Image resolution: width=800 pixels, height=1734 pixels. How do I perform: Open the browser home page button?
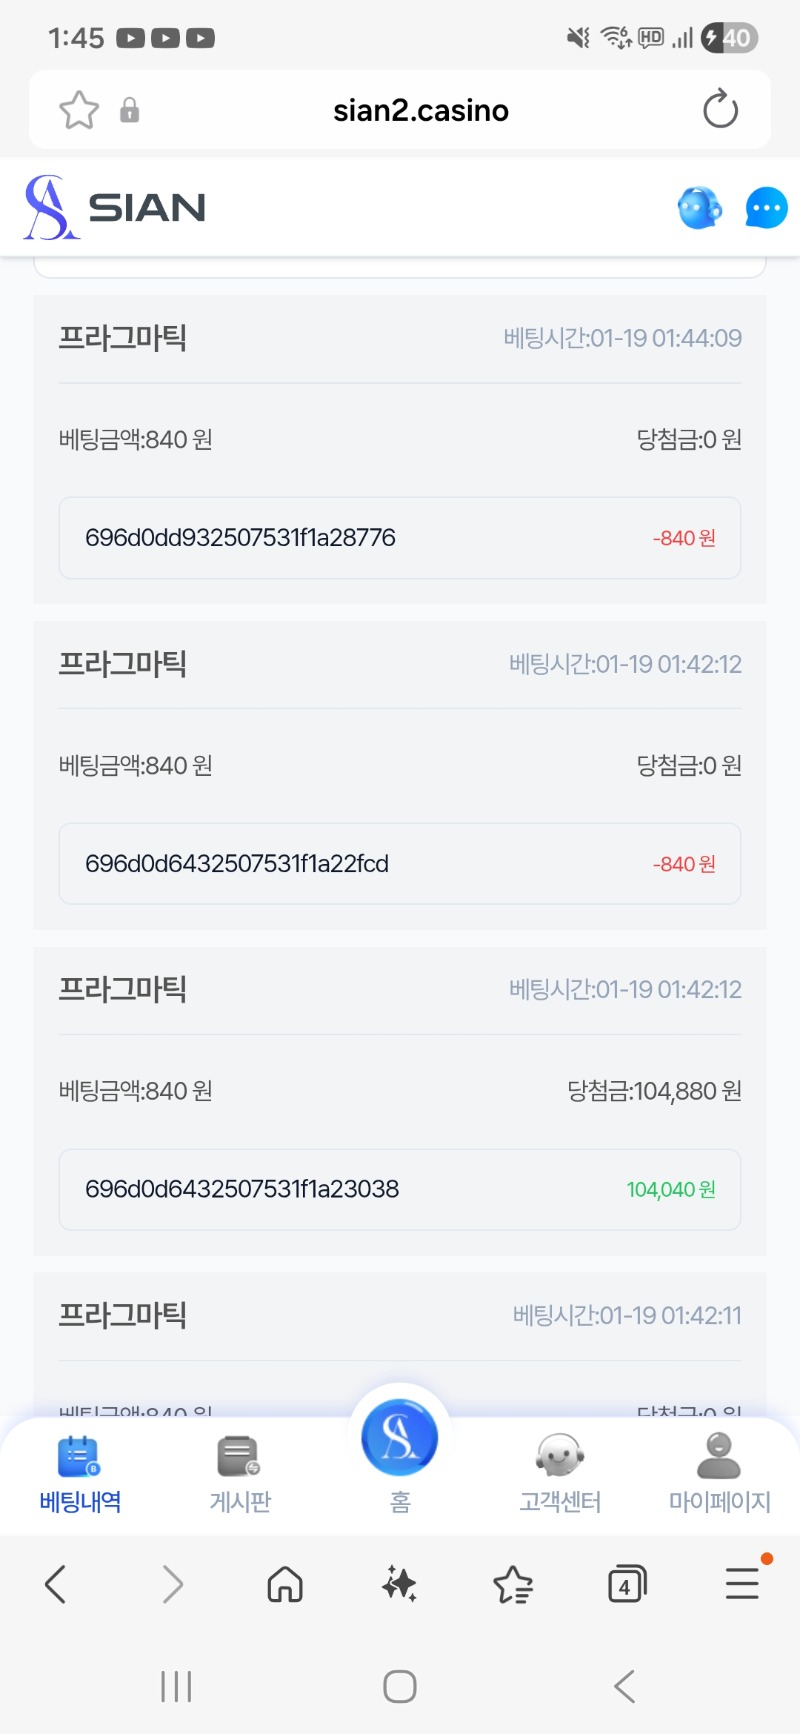click(285, 1584)
